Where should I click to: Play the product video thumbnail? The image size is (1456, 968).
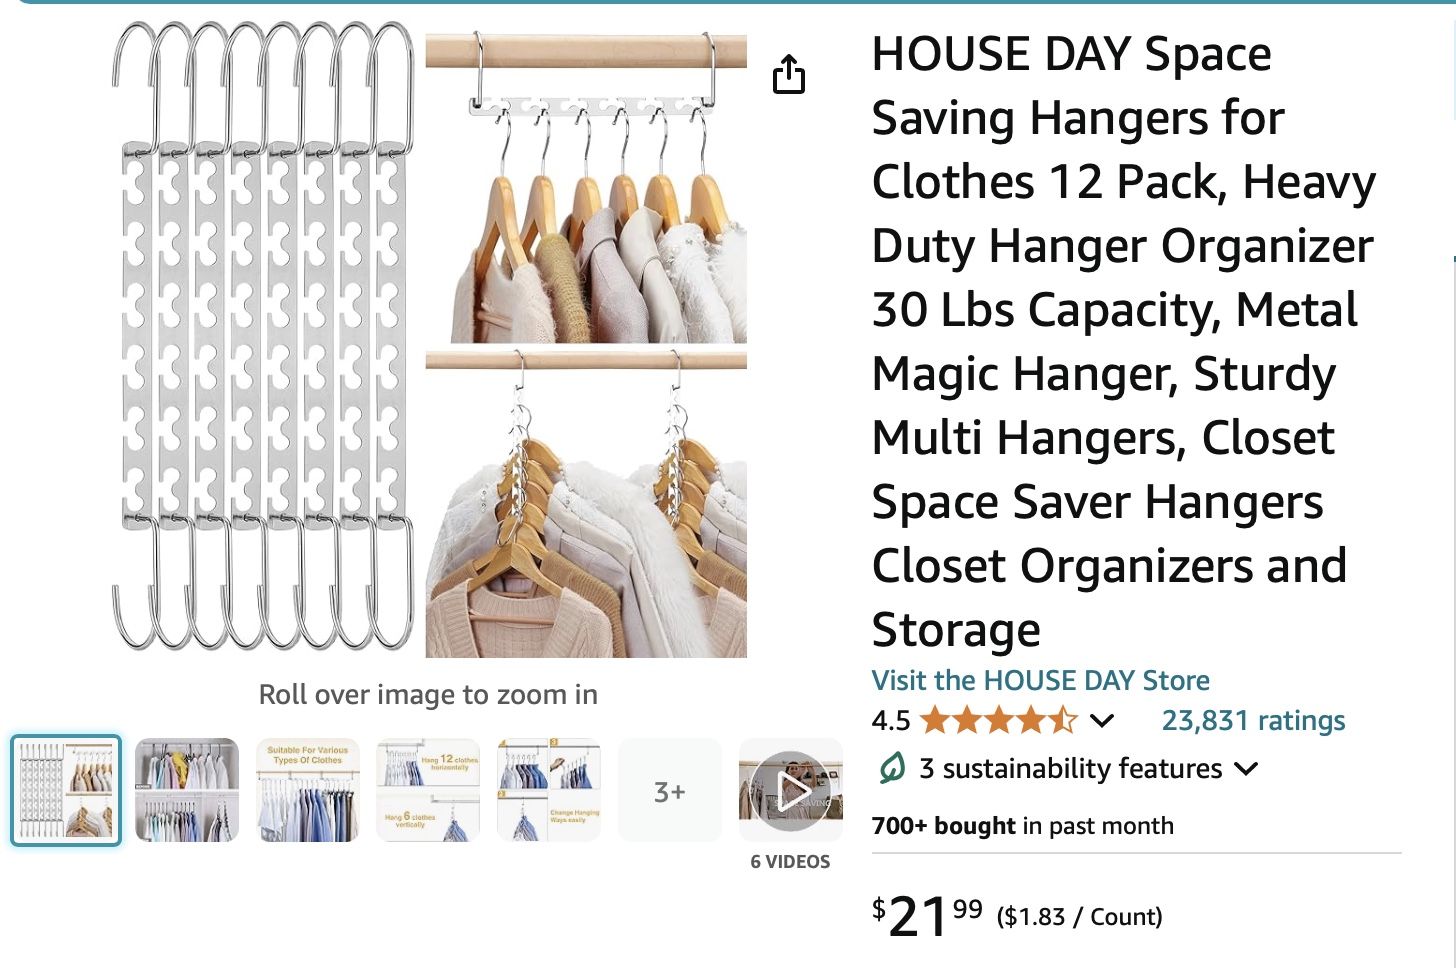coord(791,791)
